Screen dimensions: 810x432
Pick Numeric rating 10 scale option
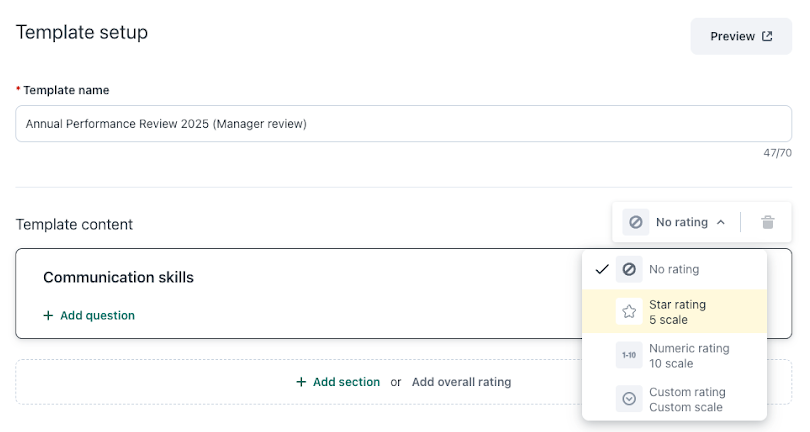click(688, 355)
